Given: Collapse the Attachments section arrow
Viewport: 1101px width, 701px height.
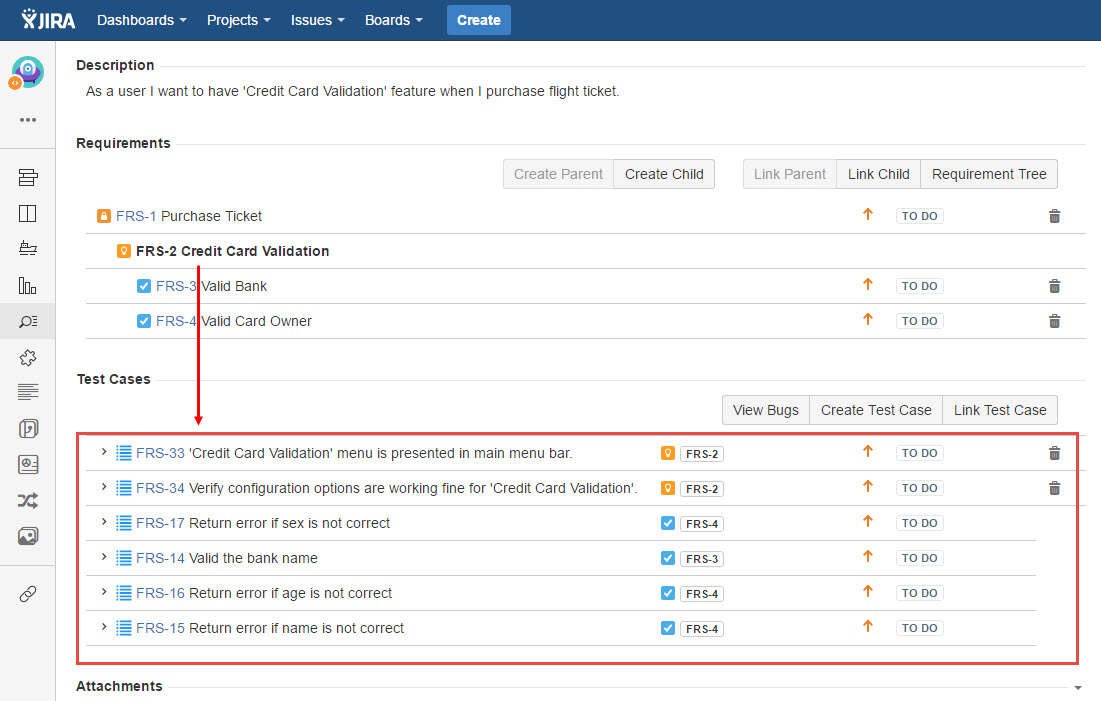Looking at the screenshot, I should click(1078, 688).
